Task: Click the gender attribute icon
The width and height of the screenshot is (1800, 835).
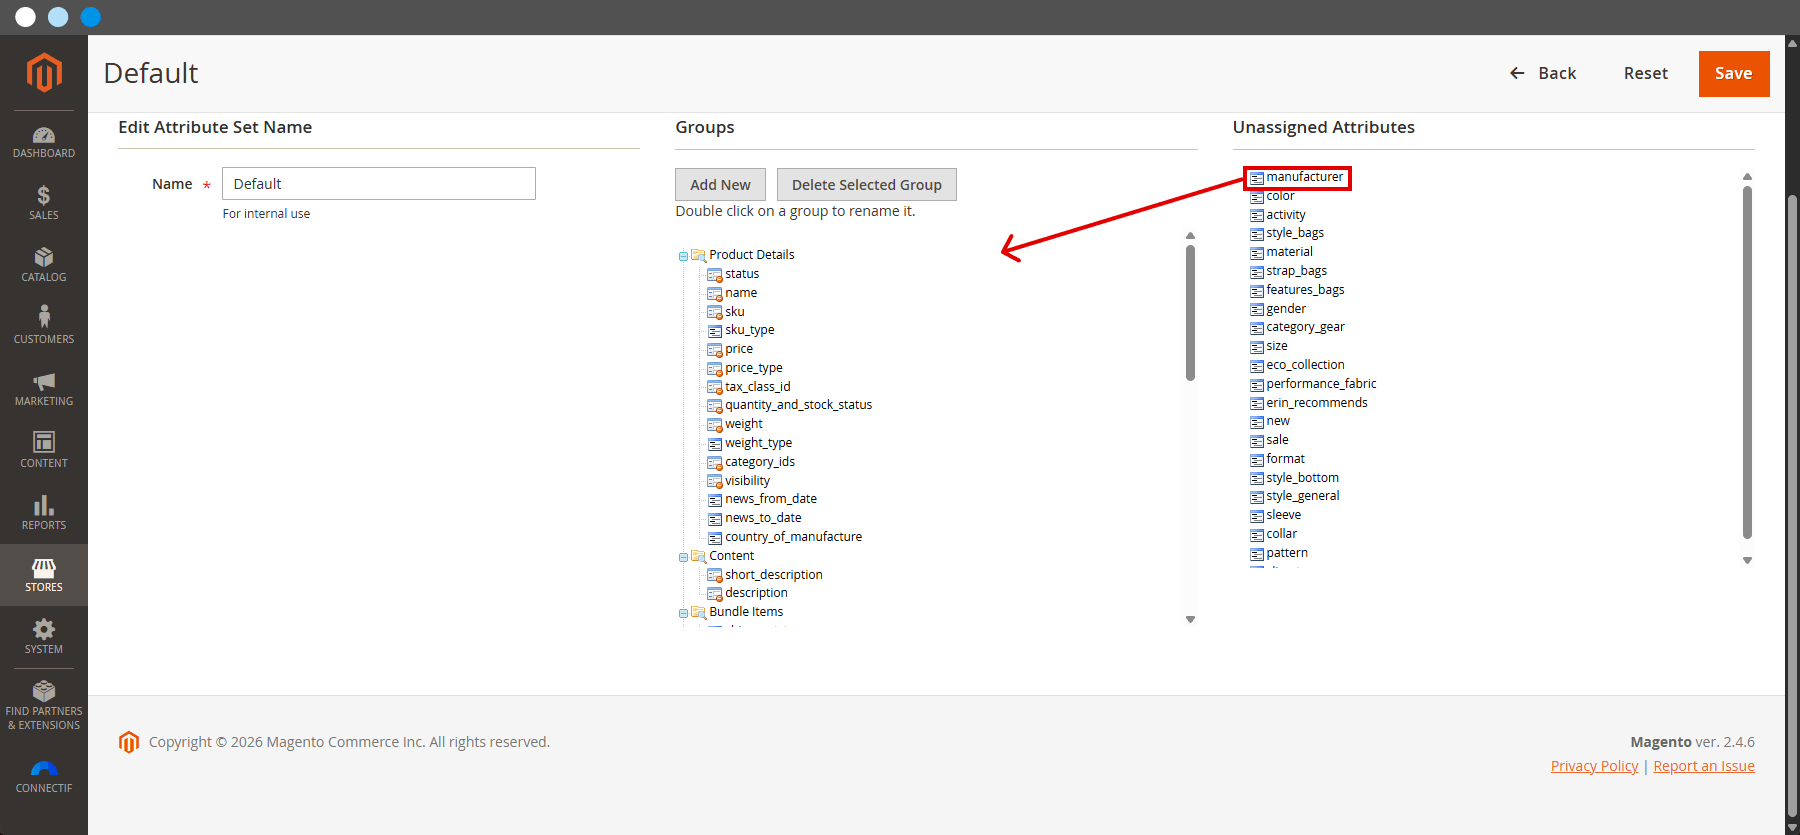Action: (x=1257, y=310)
